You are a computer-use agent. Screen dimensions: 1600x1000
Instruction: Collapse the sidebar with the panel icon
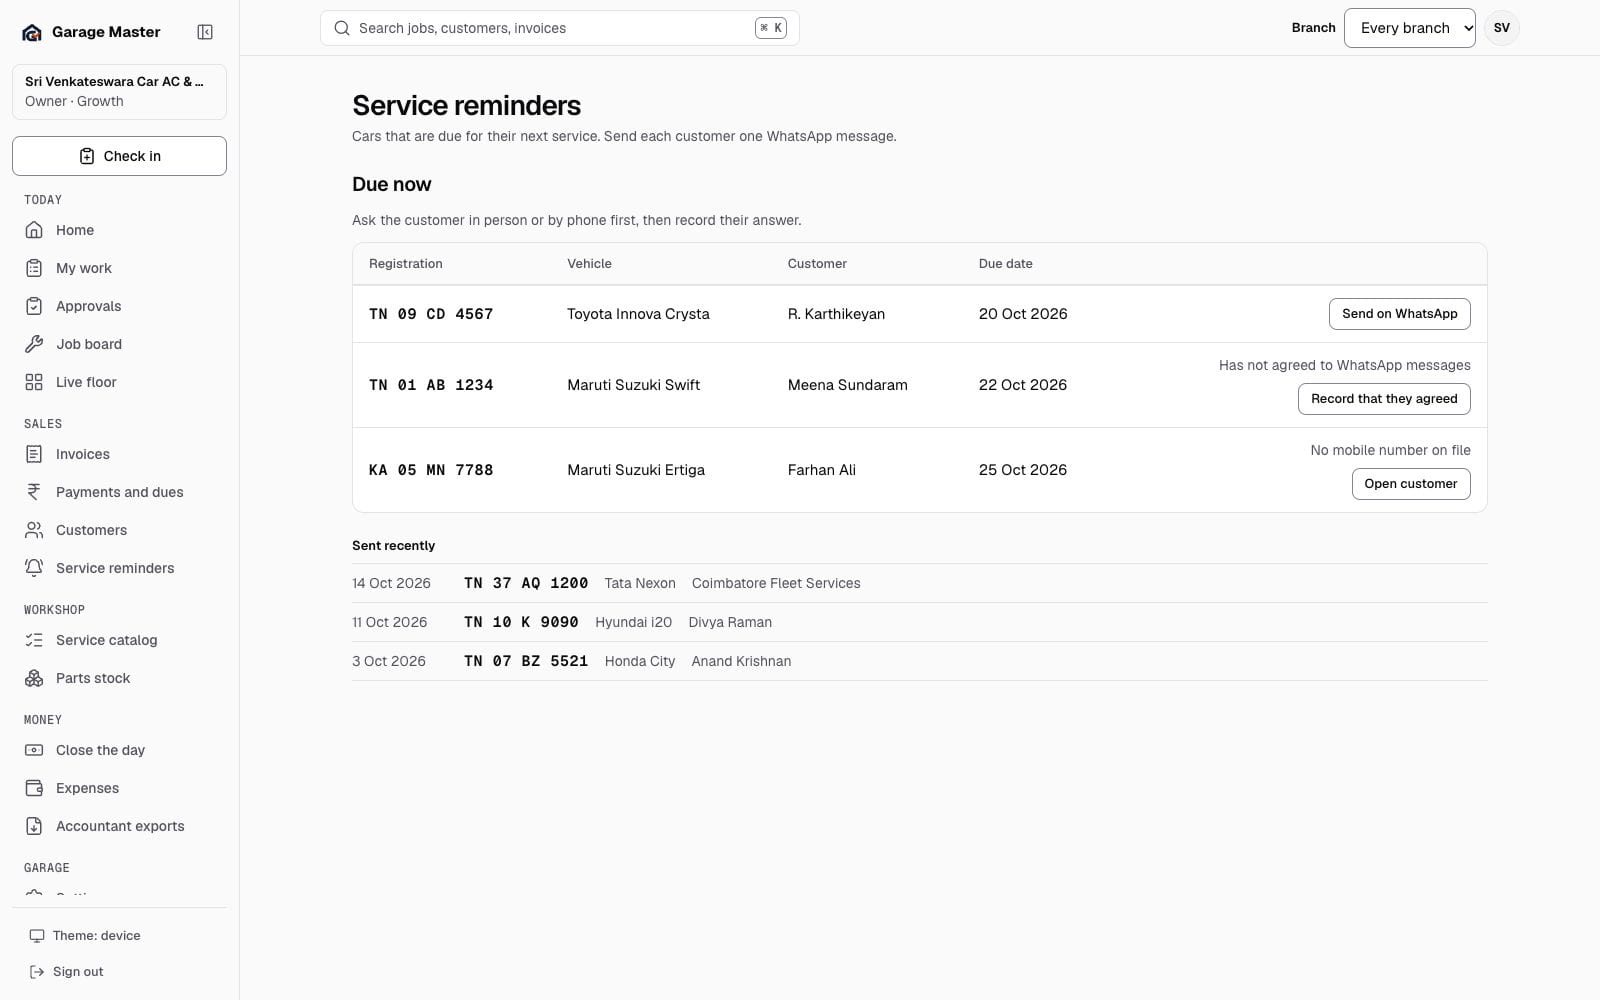coord(205,32)
